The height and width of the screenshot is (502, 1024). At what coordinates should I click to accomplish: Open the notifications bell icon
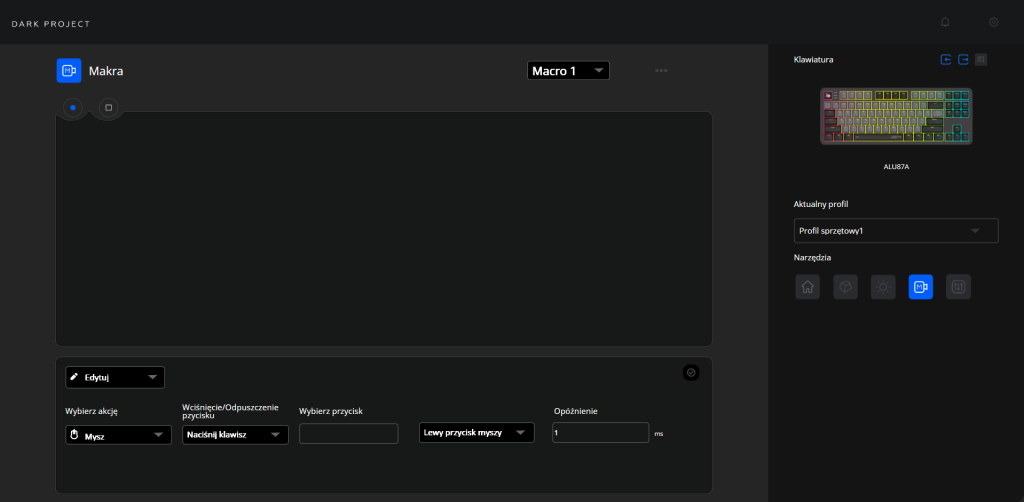946,22
